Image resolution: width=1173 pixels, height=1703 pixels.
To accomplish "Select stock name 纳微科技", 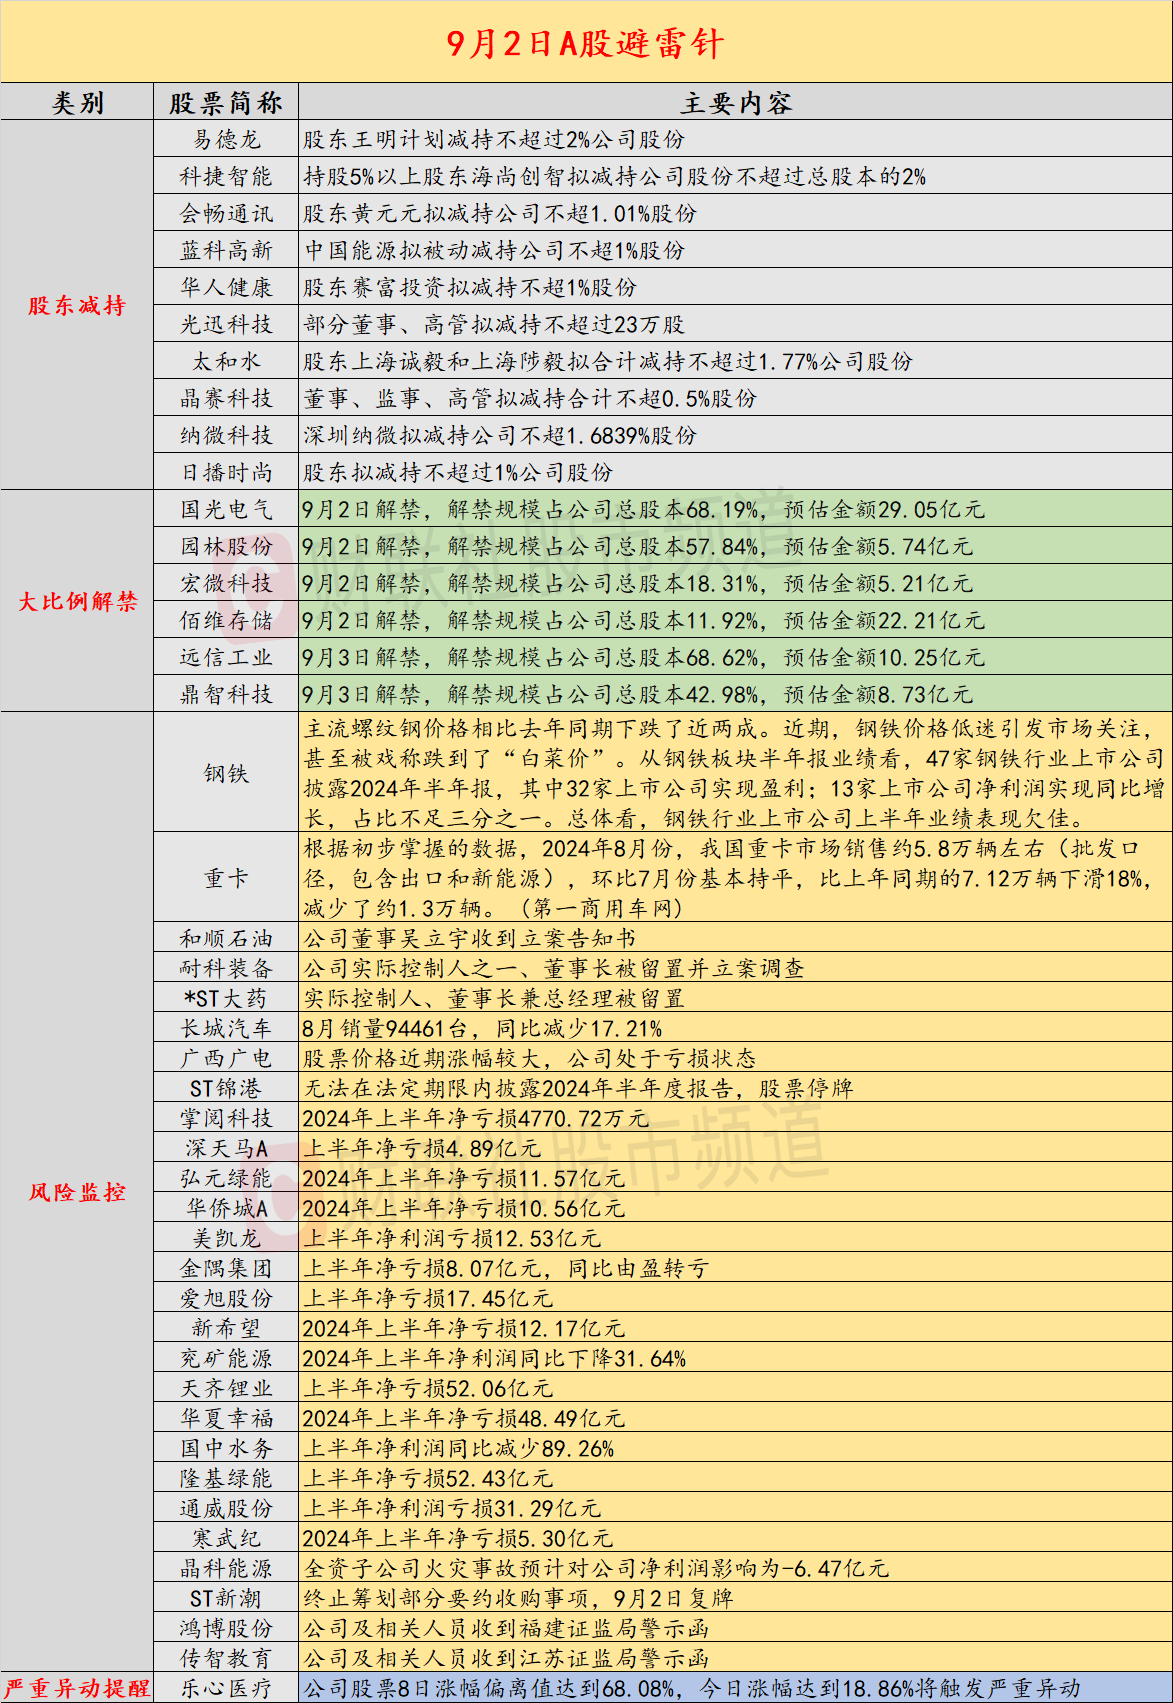I will (x=226, y=436).
